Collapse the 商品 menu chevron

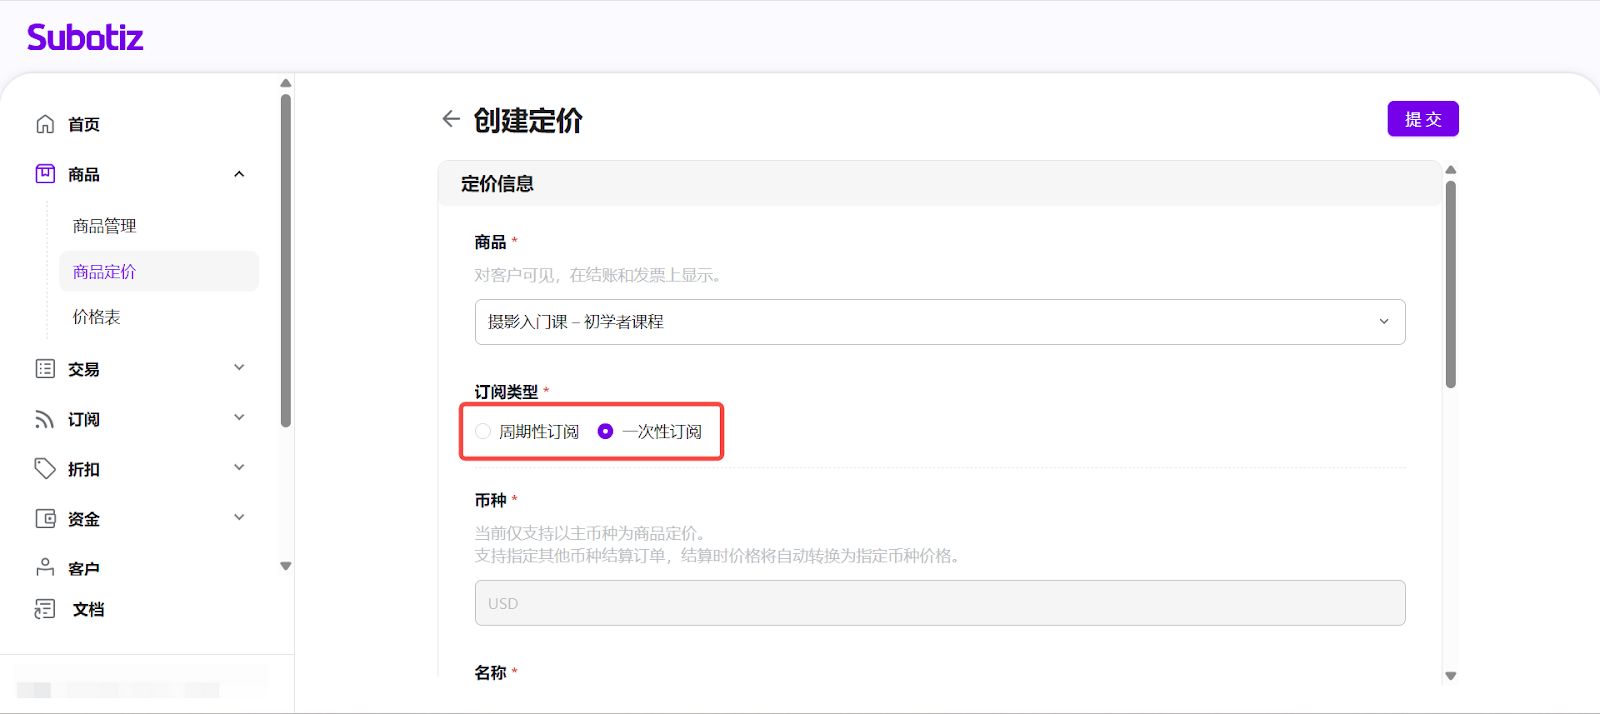[x=239, y=174]
